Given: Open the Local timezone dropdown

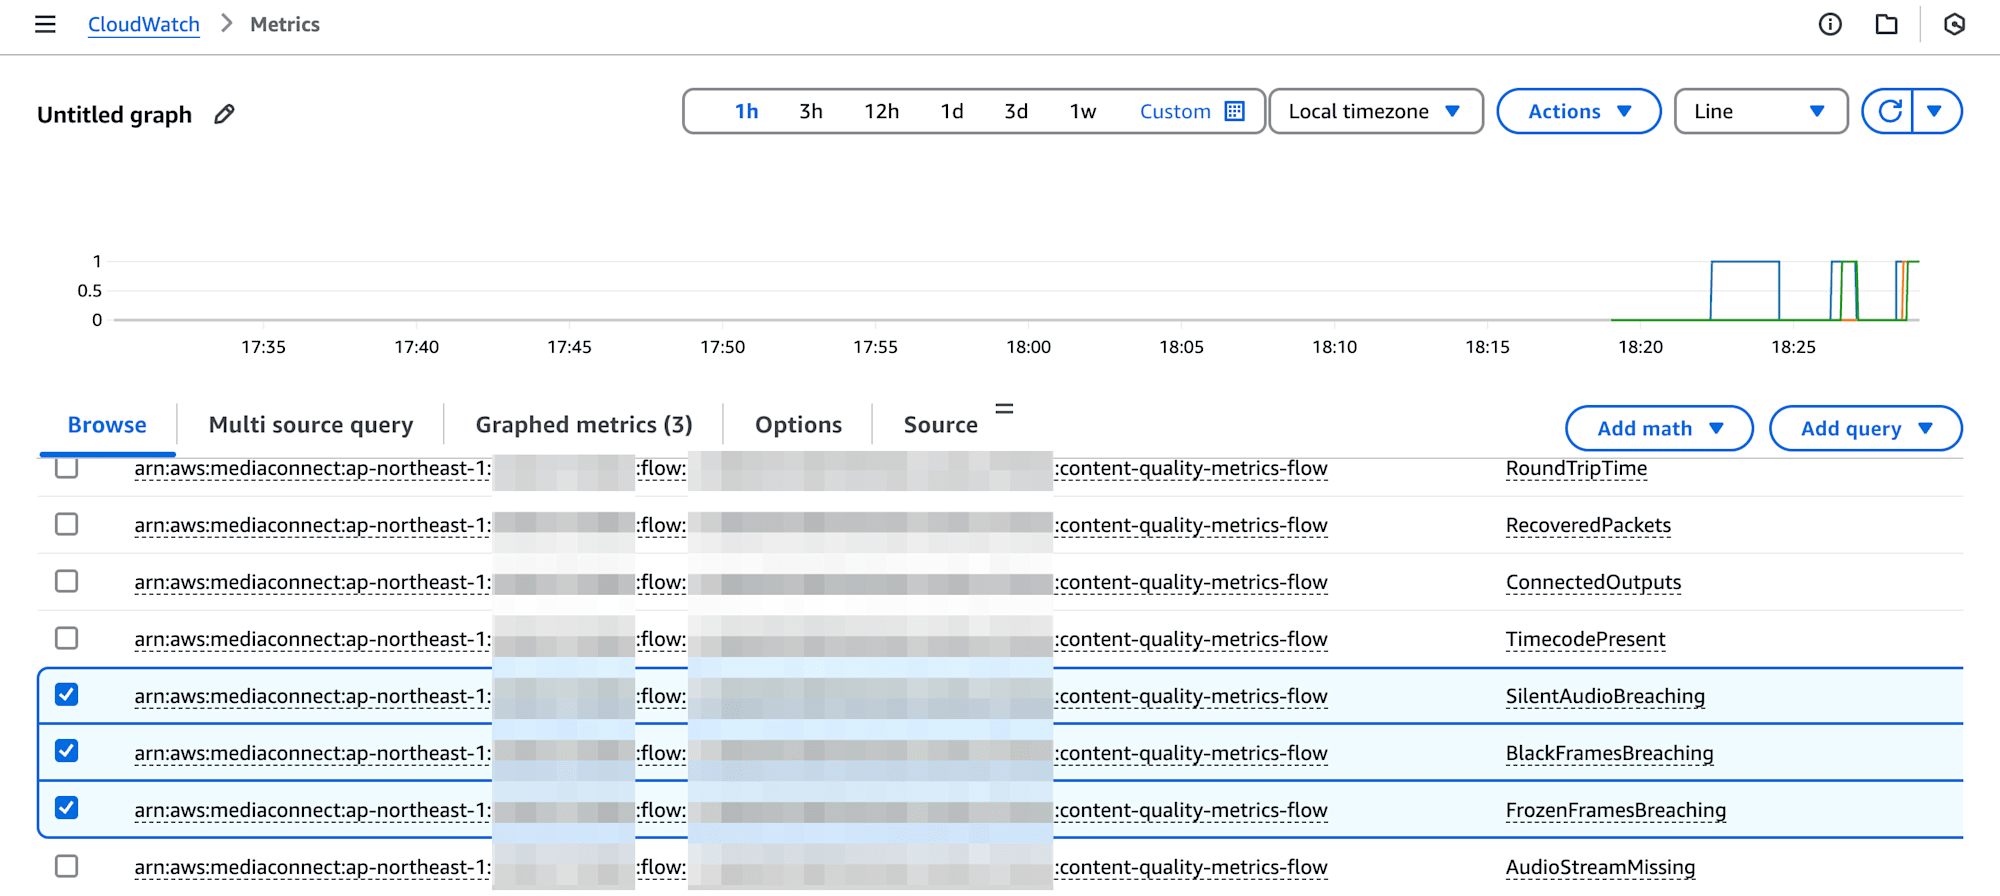Looking at the screenshot, I should [1376, 111].
